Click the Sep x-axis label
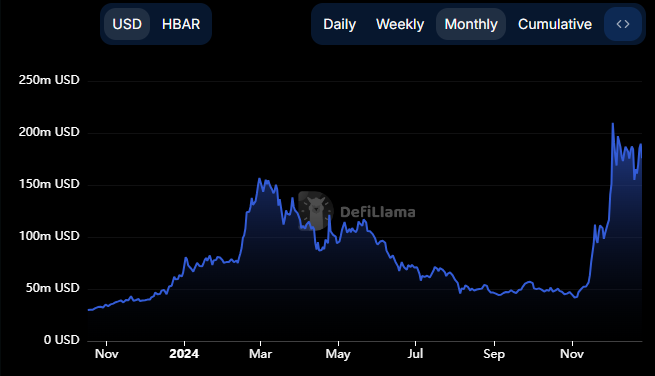 pyautogui.click(x=494, y=354)
